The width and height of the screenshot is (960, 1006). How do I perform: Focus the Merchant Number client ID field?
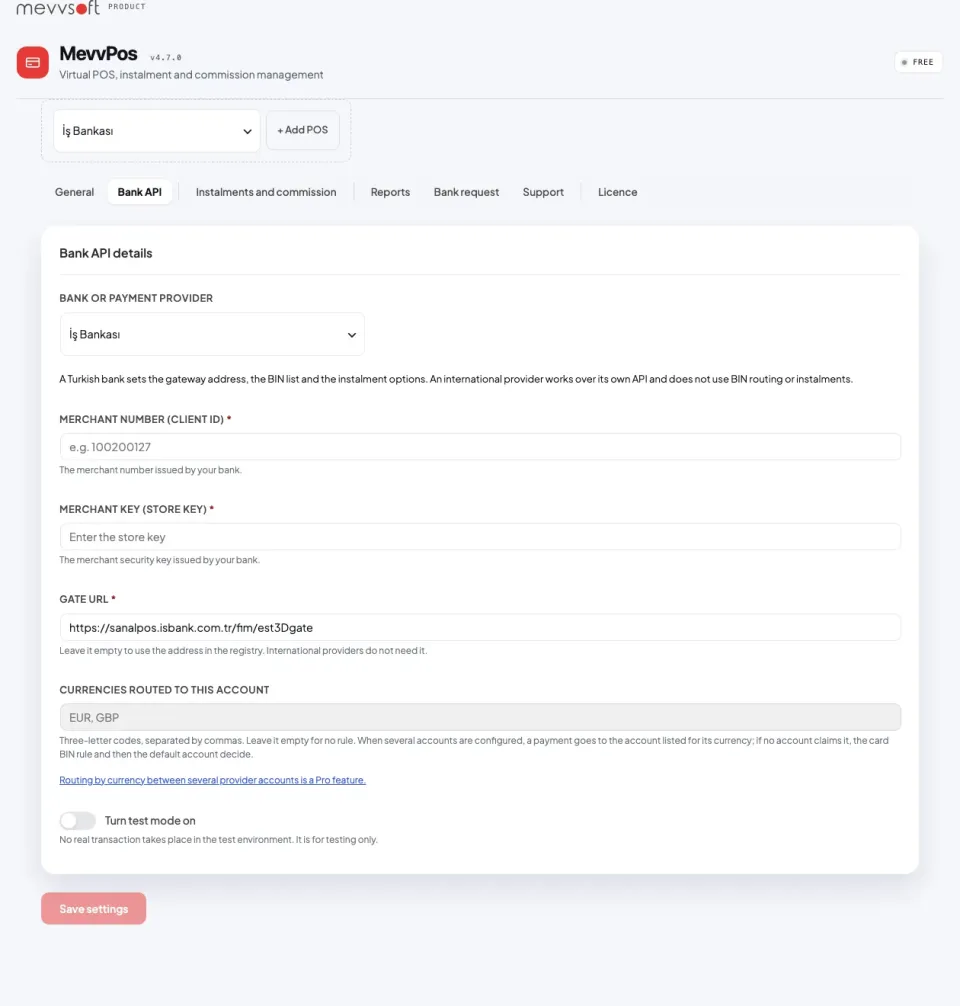click(480, 447)
